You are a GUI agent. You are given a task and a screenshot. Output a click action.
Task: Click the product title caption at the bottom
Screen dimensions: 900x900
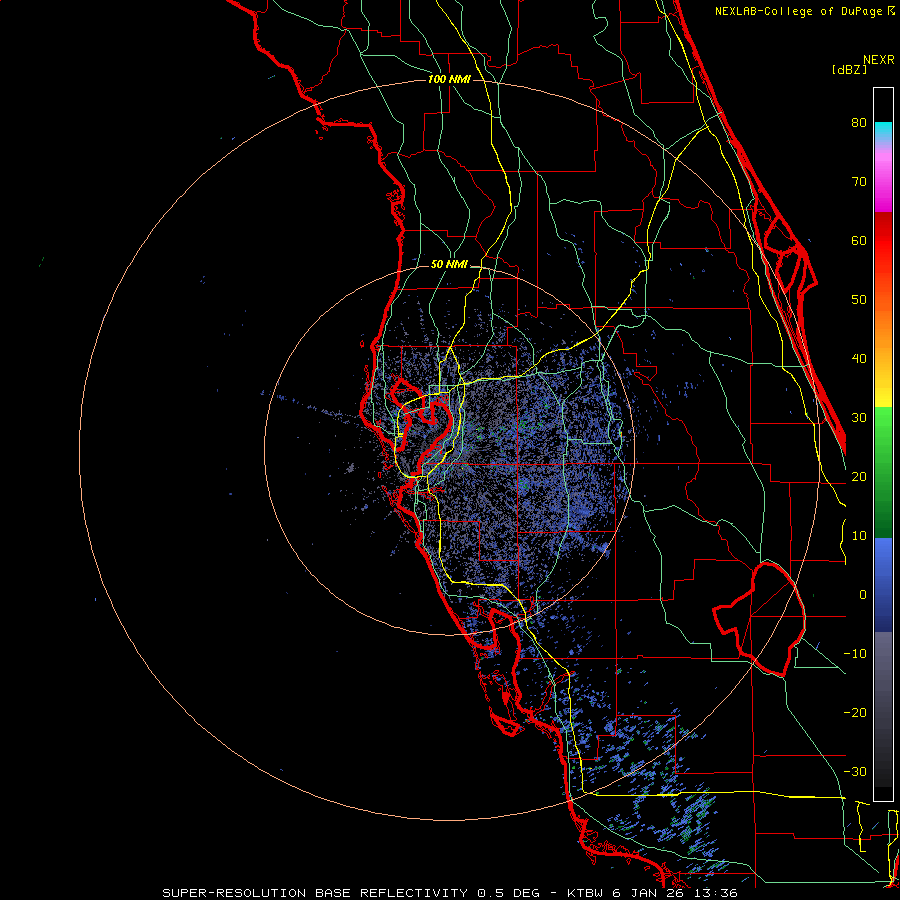point(449,893)
